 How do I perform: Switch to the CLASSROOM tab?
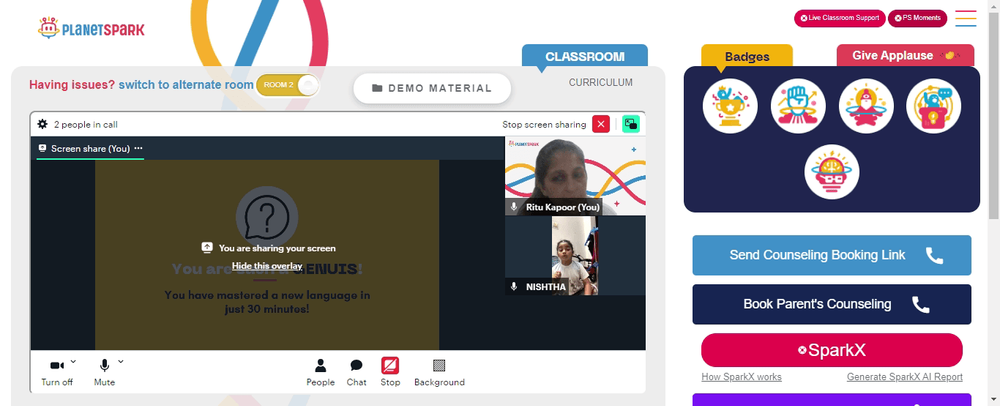pyautogui.click(x=585, y=56)
